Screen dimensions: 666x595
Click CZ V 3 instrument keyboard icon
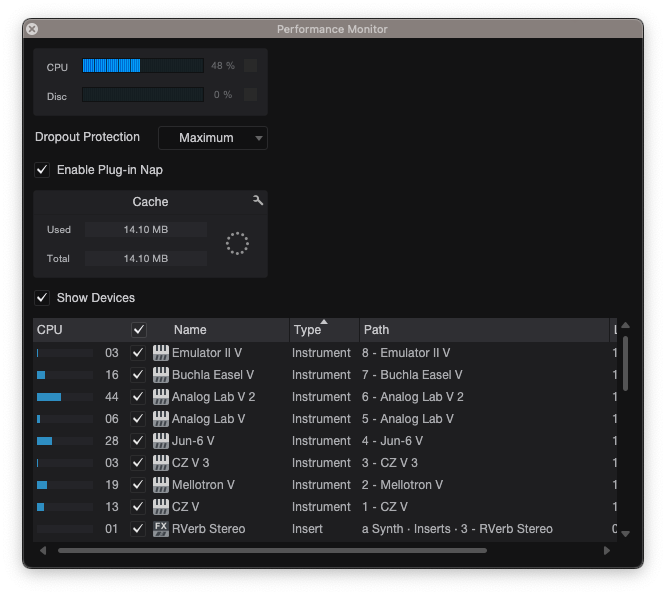click(x=161, y=463)
